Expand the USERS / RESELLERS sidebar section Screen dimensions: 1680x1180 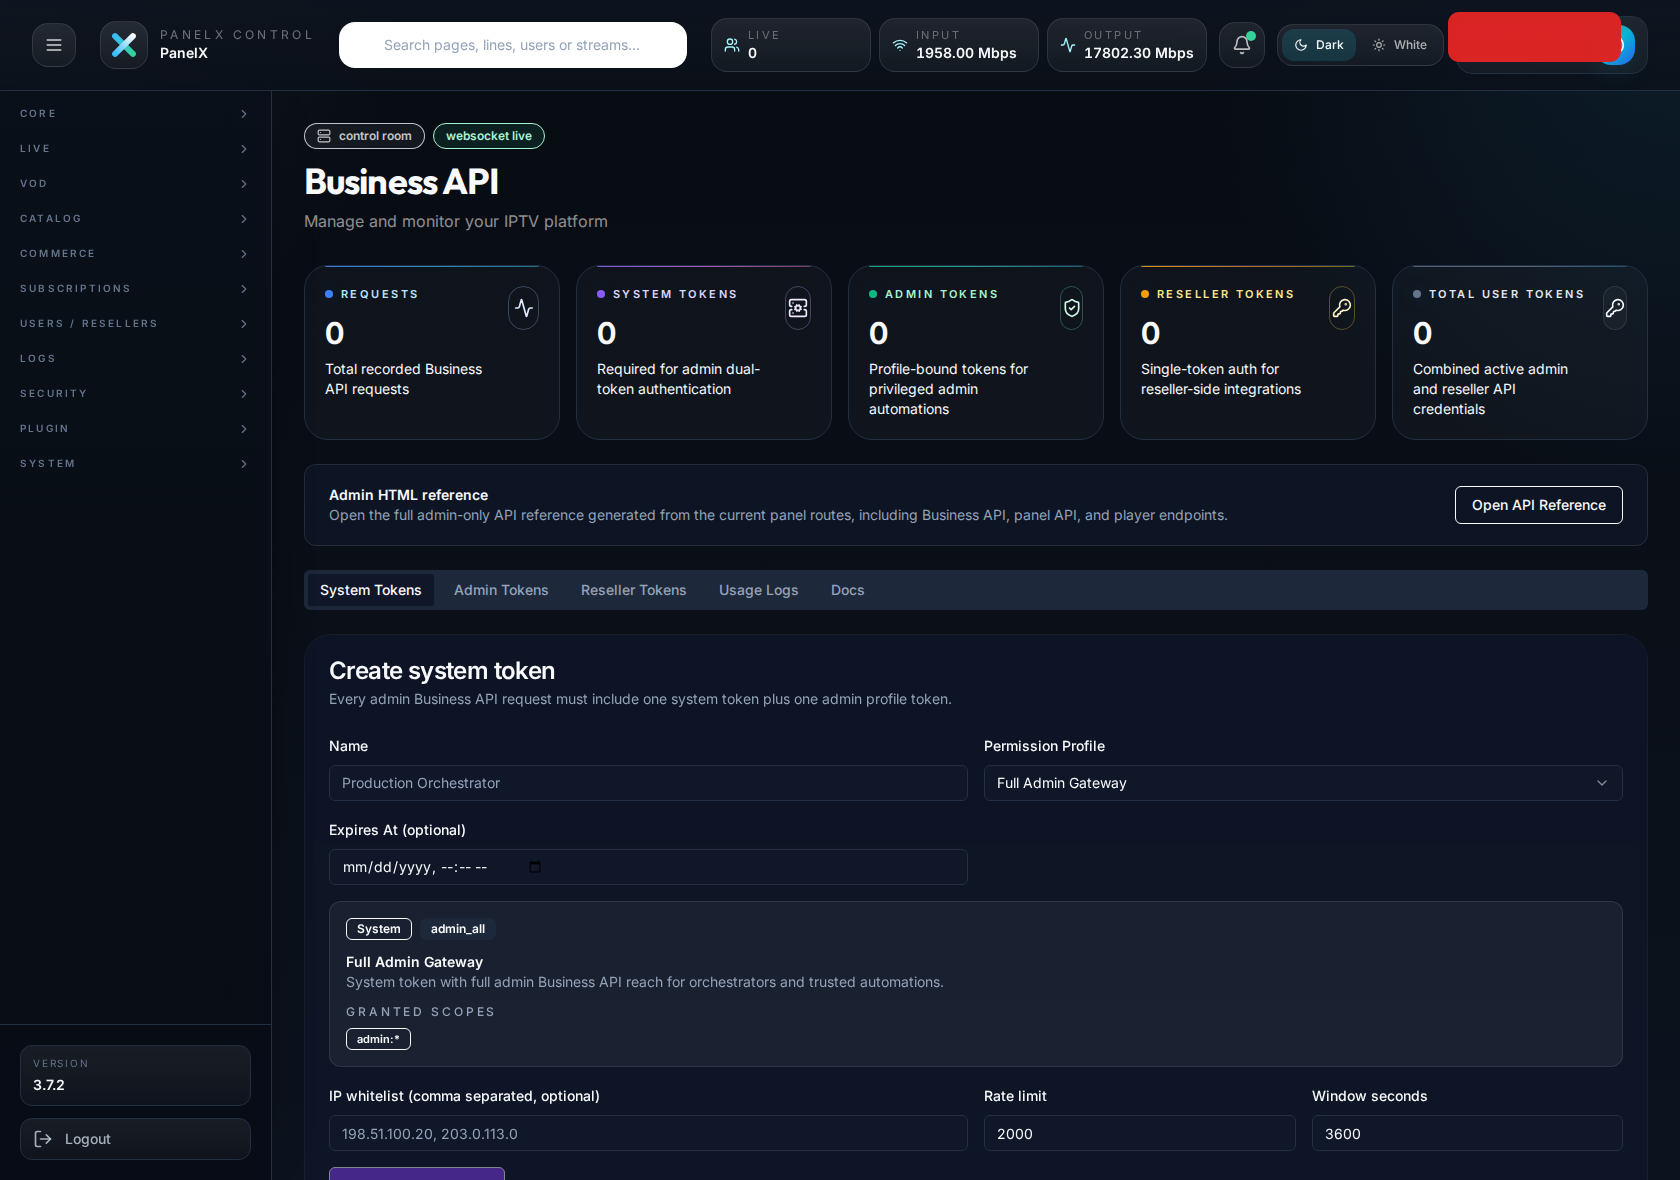135,323
